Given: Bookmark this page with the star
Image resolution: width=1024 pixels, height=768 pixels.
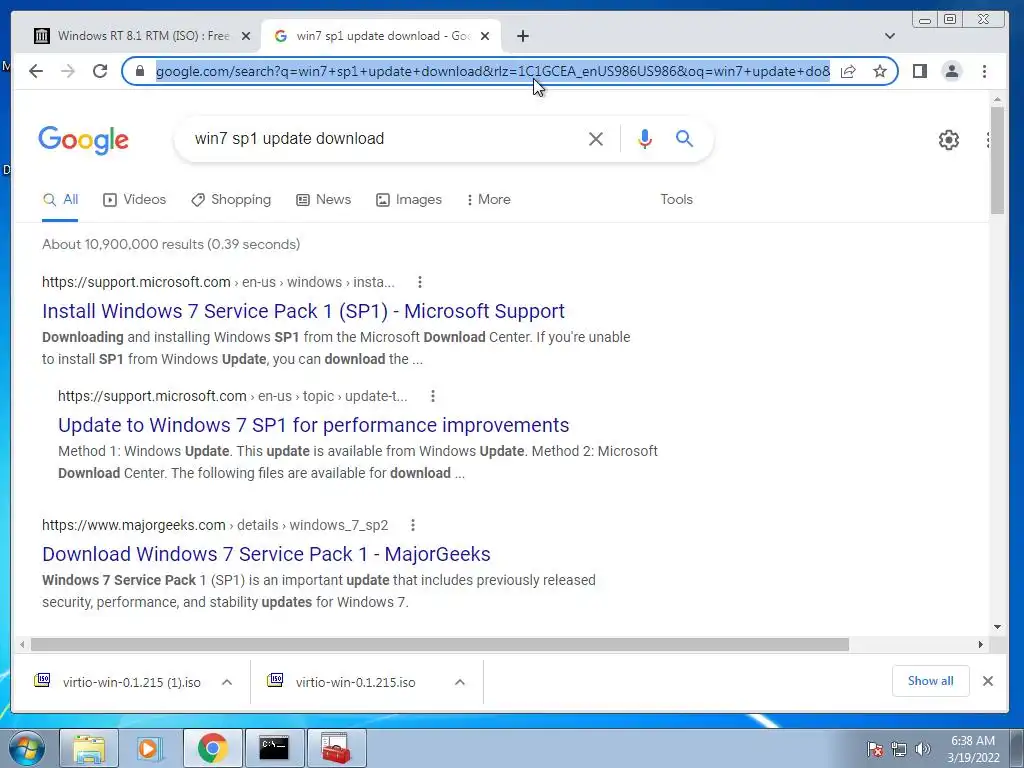Looking at the screenshot, I should 880,71.
